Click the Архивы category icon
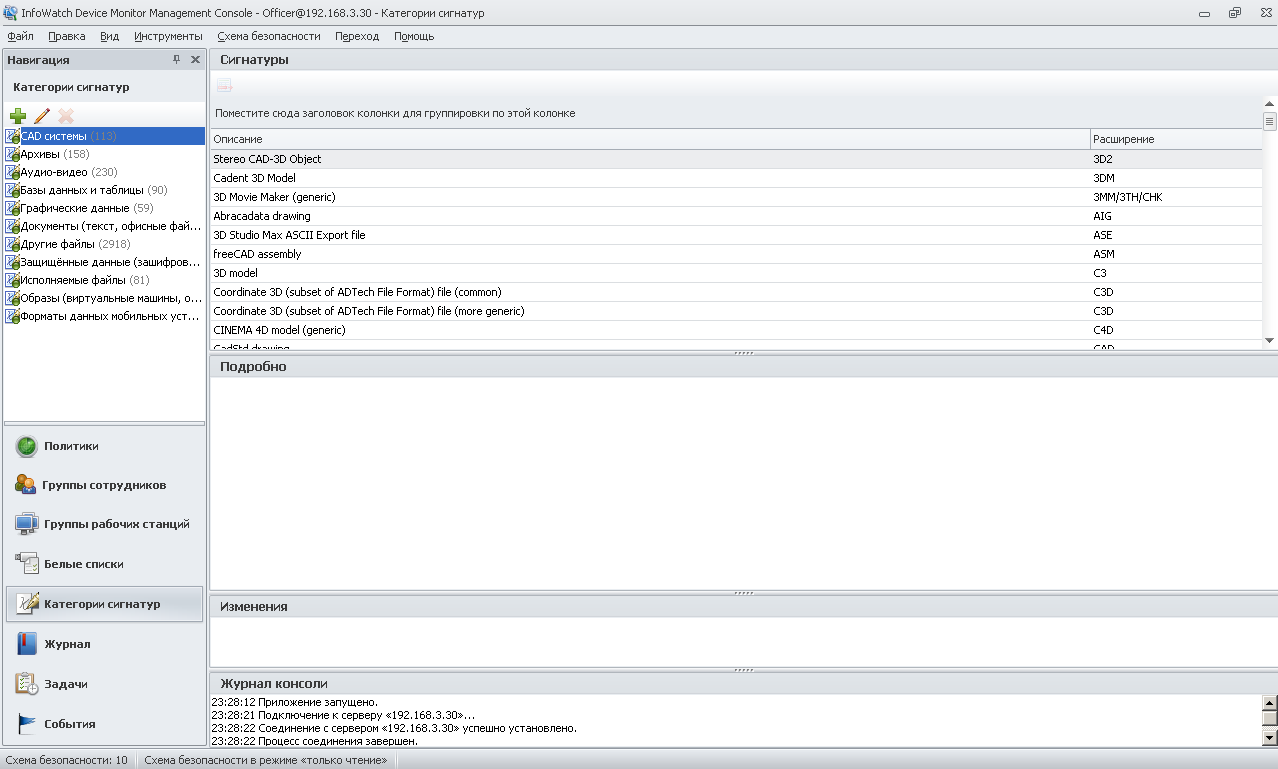 pyautogui.click(x=13, y=154)
